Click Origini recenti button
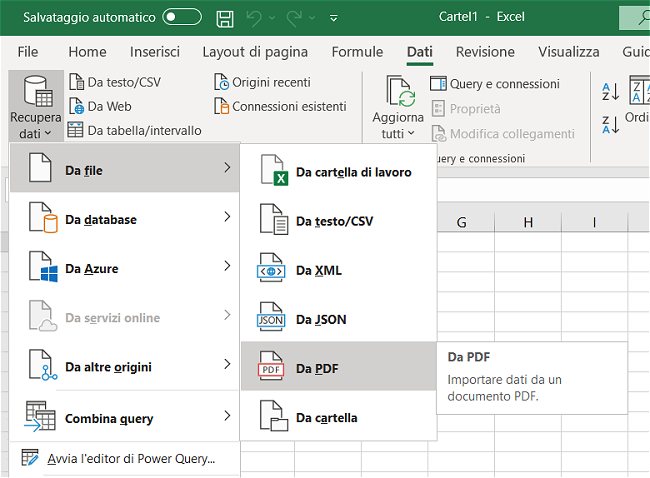This screenshot has width=650, height=478. [x=262, y=82]
